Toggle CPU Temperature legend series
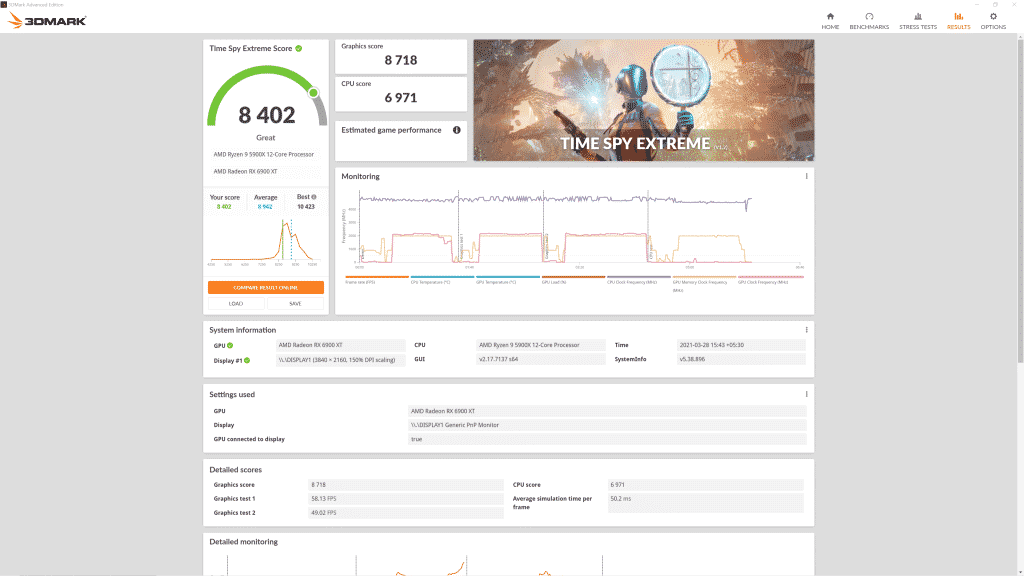This screenshot has width=1024, height=576. (442, 280)
